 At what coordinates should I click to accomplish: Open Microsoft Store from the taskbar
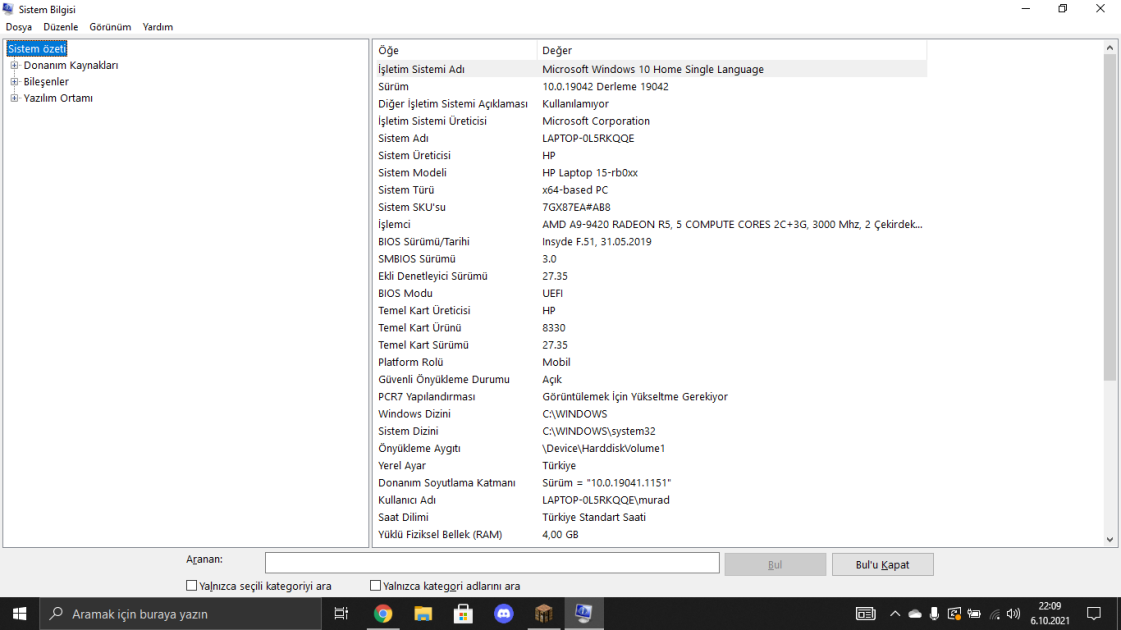tap(463, 614)
